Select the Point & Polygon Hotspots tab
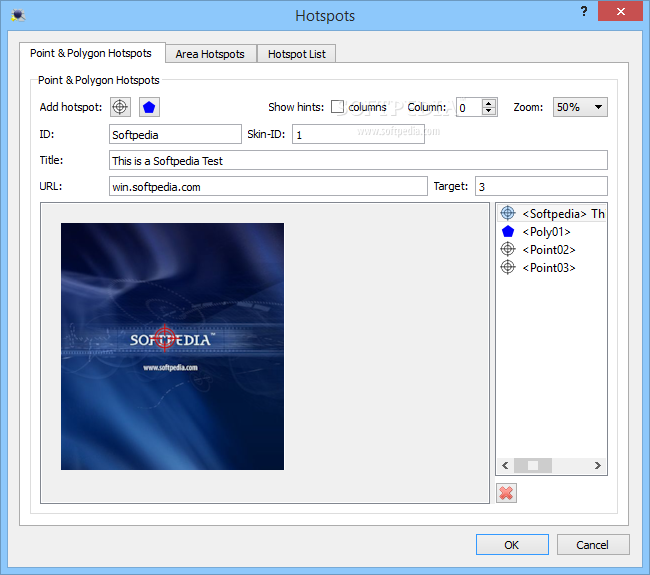This screenshot has width=650, height=575. point(91,53)
